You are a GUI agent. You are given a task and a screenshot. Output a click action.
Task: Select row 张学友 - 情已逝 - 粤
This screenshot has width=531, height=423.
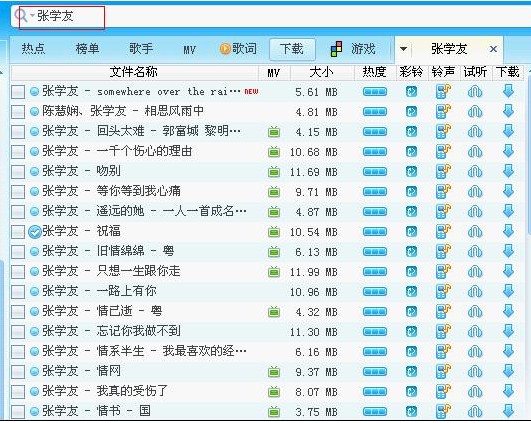tap(267, 312)
